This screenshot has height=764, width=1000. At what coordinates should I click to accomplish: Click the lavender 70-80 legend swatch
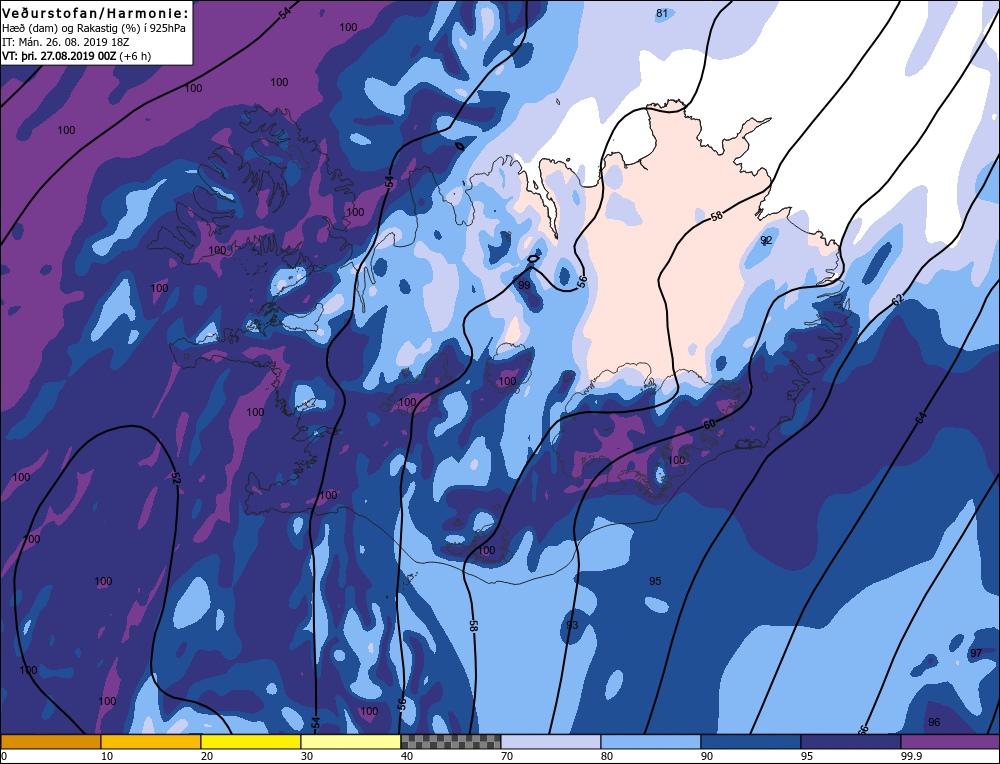tap(551, 742)
